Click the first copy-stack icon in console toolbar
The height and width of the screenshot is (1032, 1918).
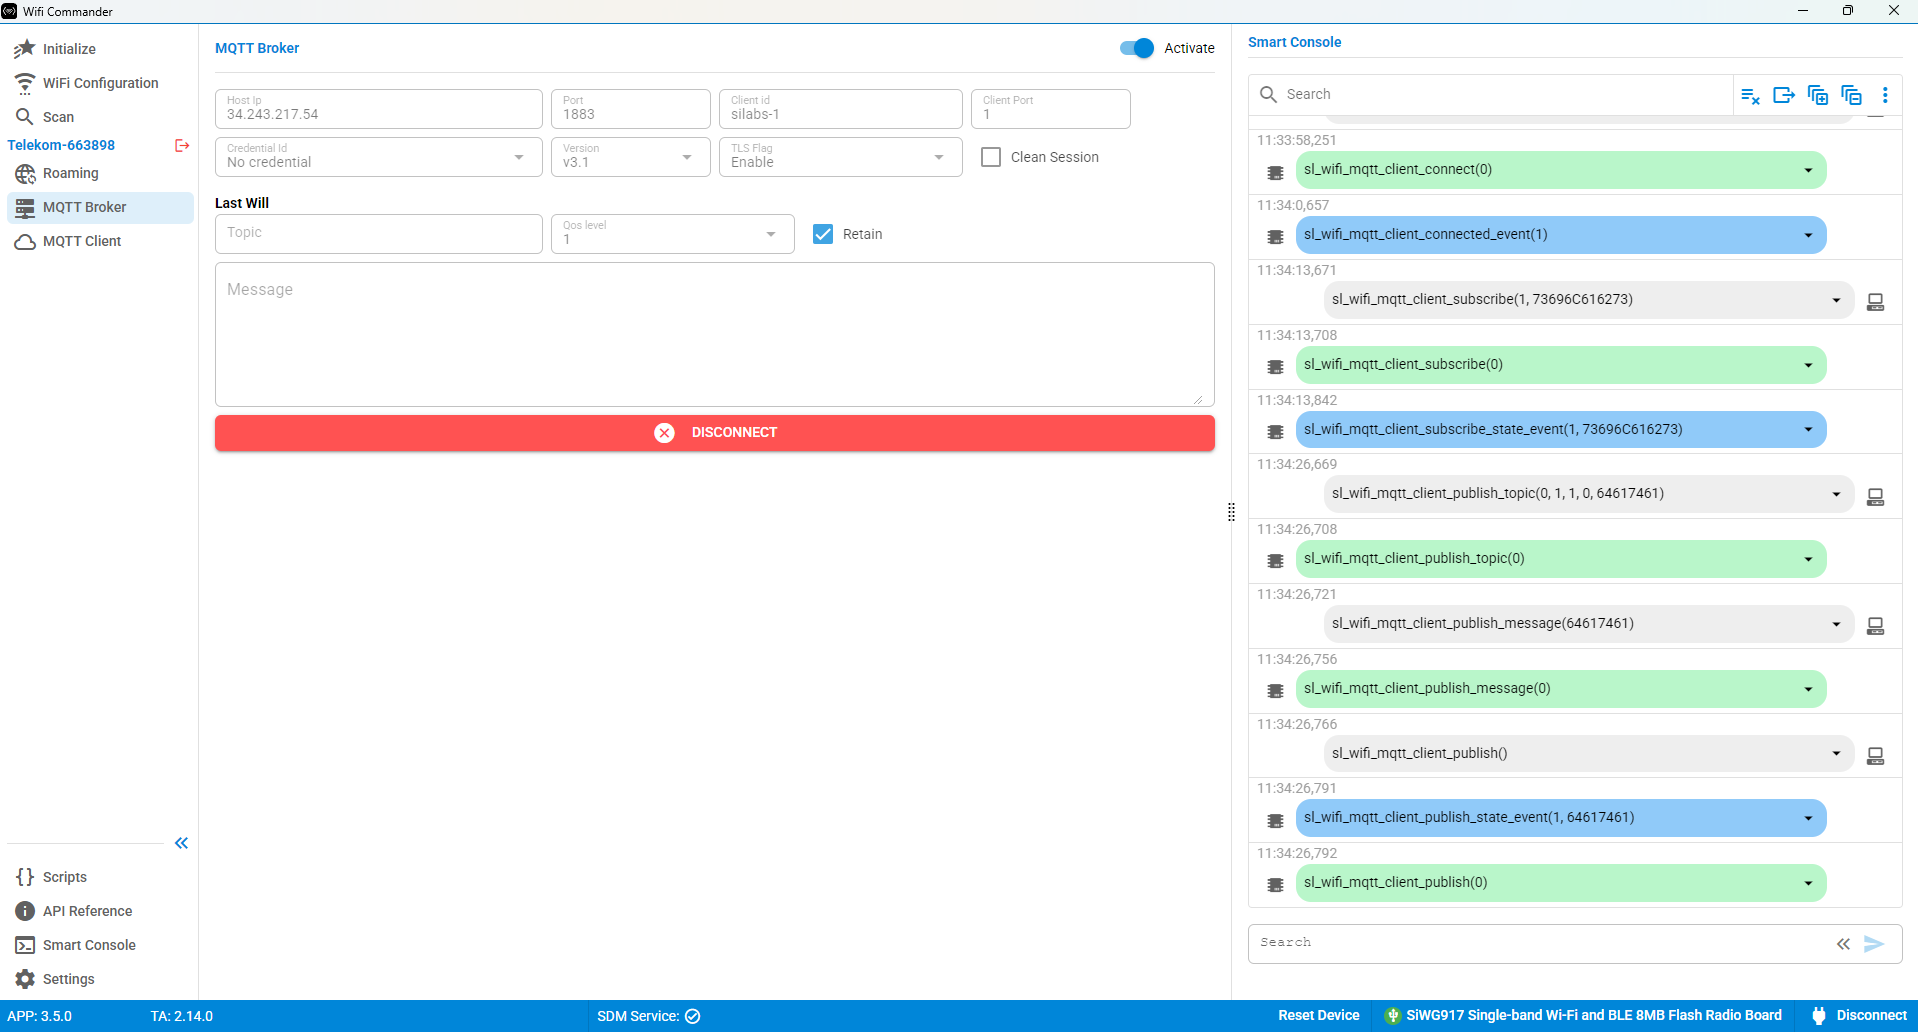pyautogui.click(x=1818, y=95)
